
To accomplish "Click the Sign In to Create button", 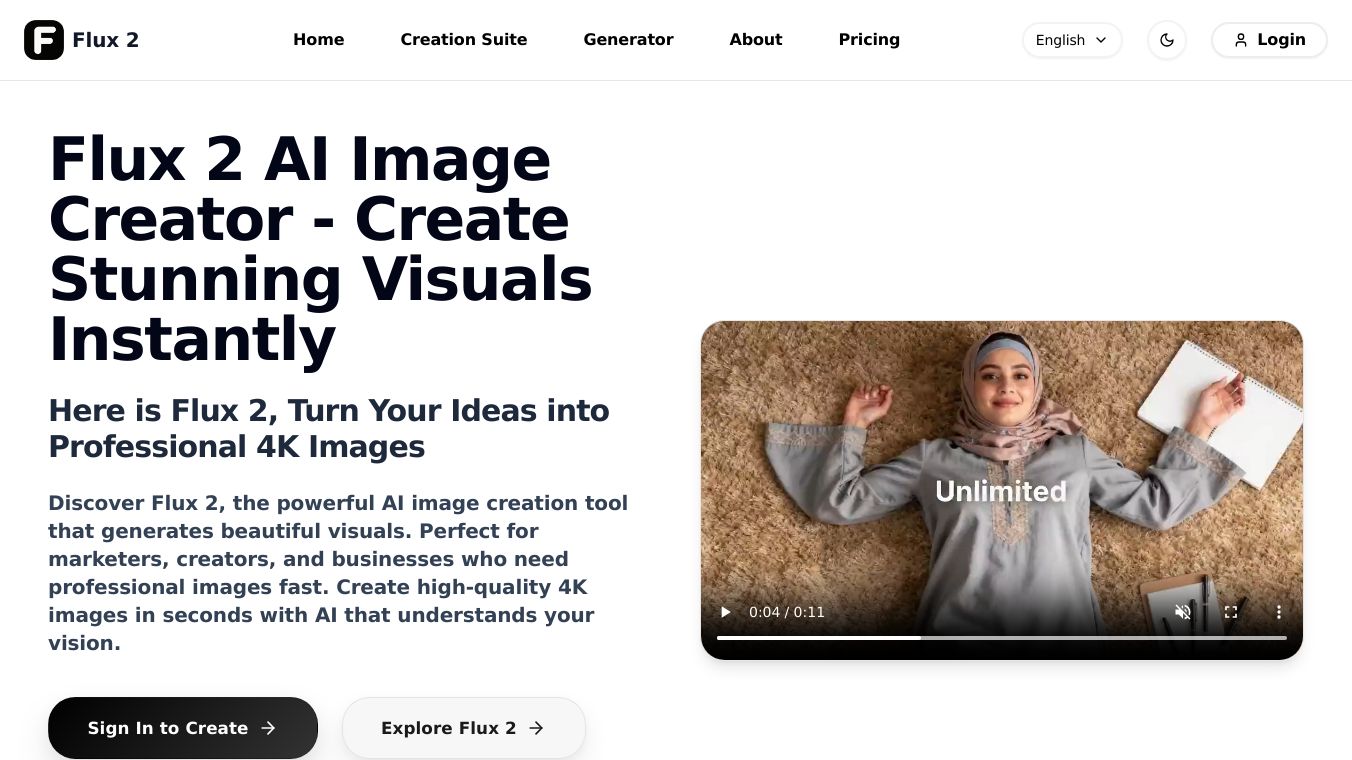I will click(x=183, y=728).
